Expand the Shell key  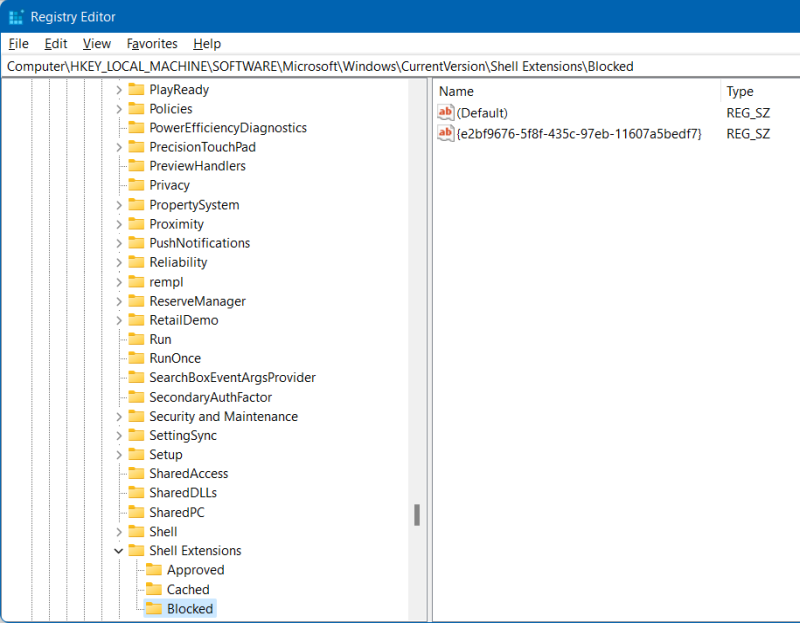[118, 532]
